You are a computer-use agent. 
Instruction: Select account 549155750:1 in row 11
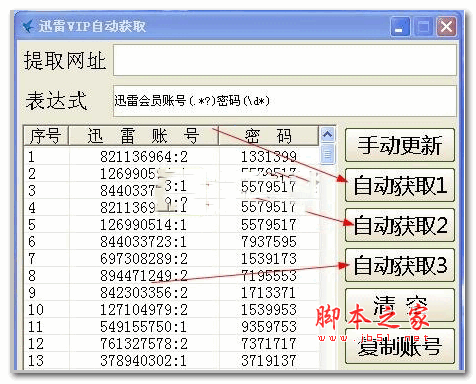click(x=143, y=327)
